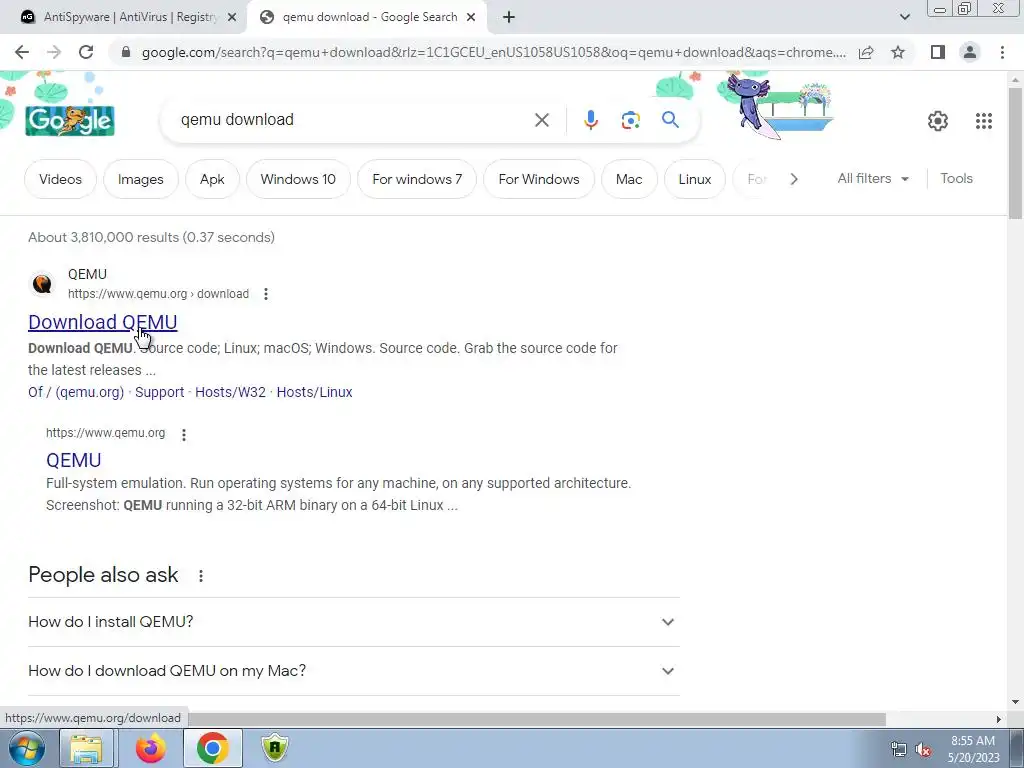The width and height of the screenshot is (1024, 768).
Task: Expand How do I download QEMU on Mac
Action: tap(353, 671)
